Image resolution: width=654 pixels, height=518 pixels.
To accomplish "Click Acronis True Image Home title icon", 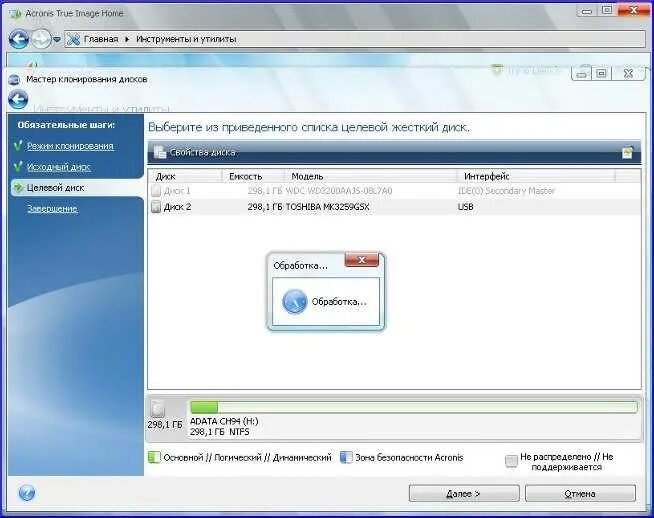I will pyautogui.click(x=15, y=14).
